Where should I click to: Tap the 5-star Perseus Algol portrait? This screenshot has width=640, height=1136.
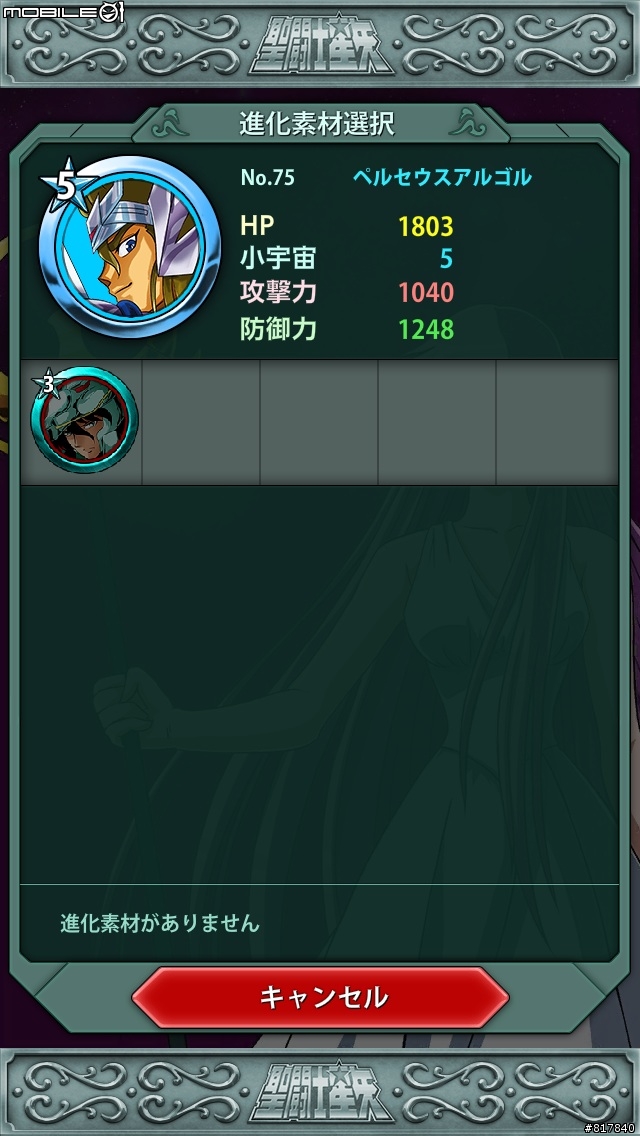[x=130, y=246]
